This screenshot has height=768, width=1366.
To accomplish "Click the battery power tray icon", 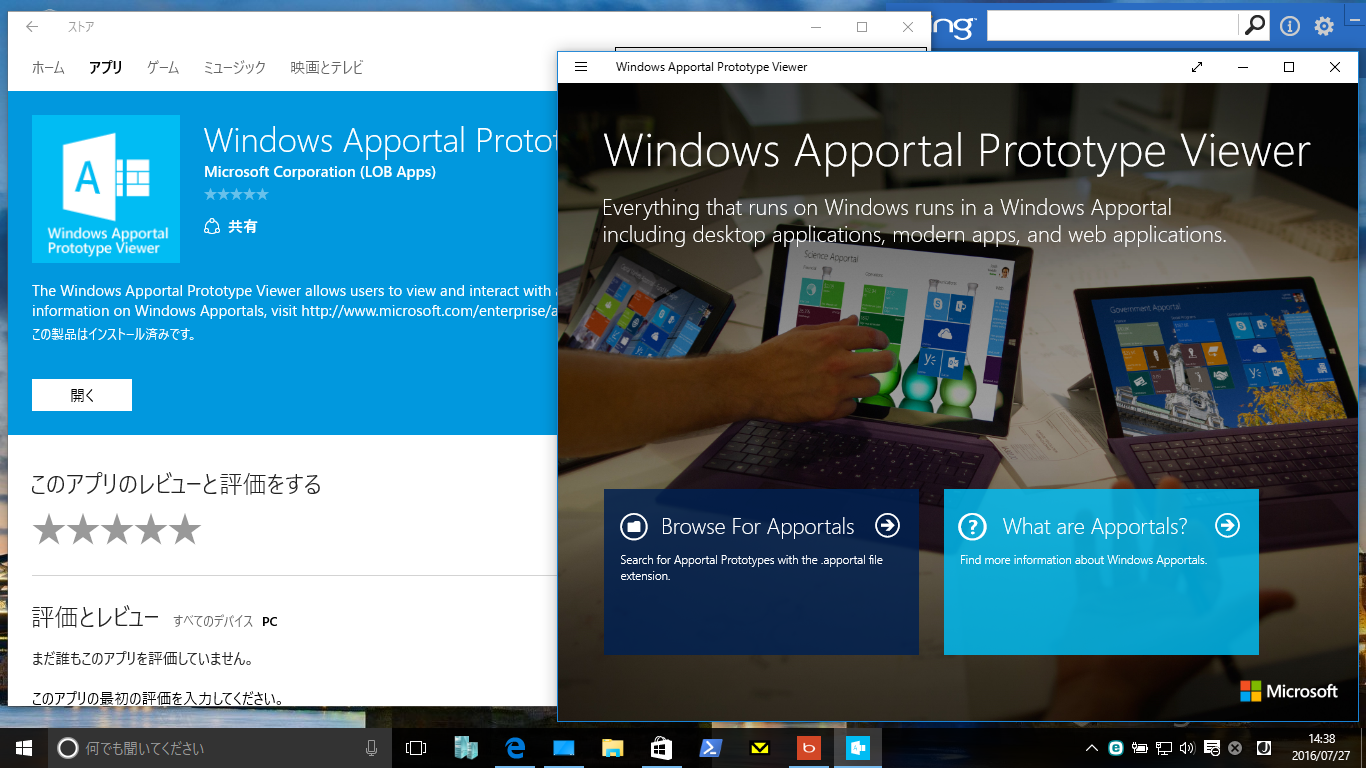I will (1140, 748).
